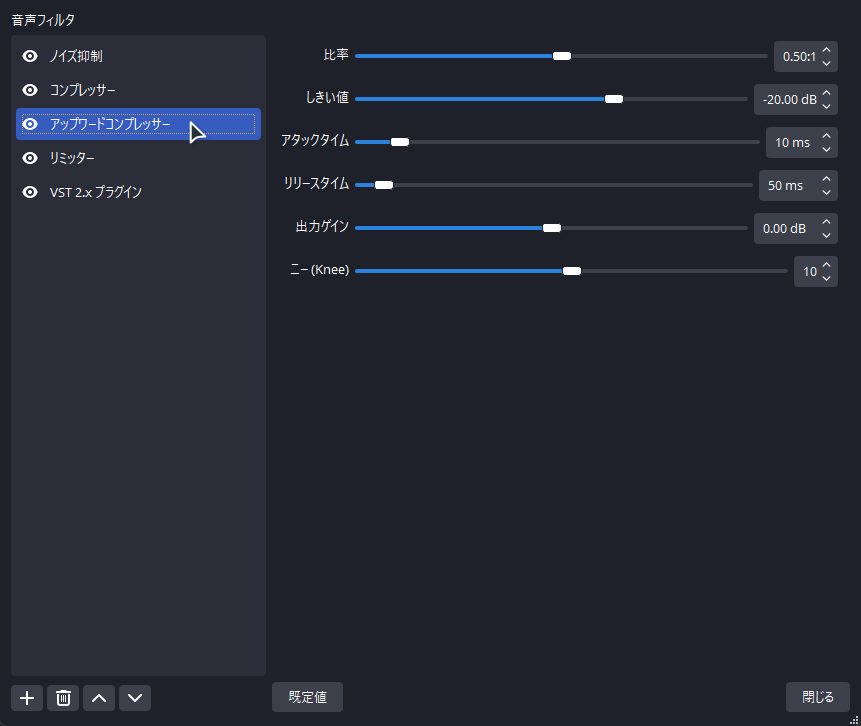Viewport: 861px width, 726px height.
Task: Toggle eye icon for VST 2.x プラグイン
Action: (30, 192)
